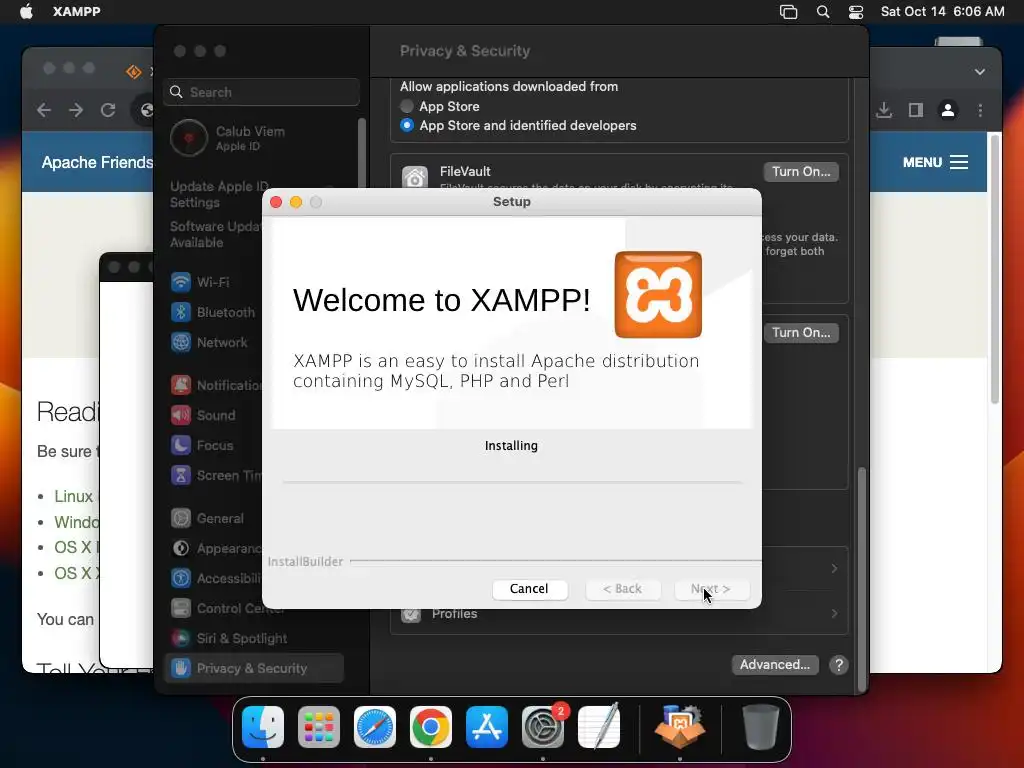Open Safari from the Dock
The height and width of the screenshot is (768, 1024).
coord(375,727)
